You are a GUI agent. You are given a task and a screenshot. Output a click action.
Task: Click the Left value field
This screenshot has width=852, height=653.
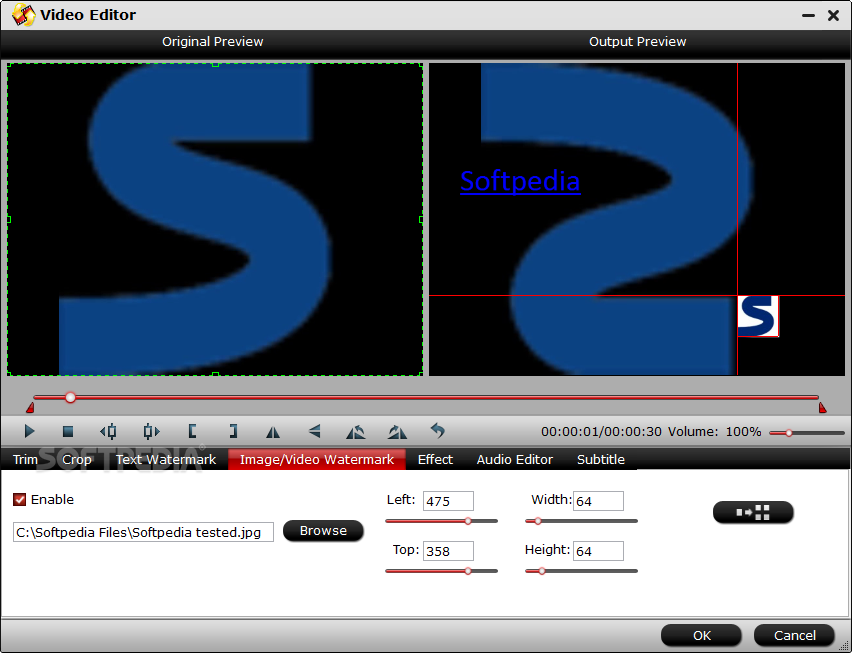click(448, 501)
